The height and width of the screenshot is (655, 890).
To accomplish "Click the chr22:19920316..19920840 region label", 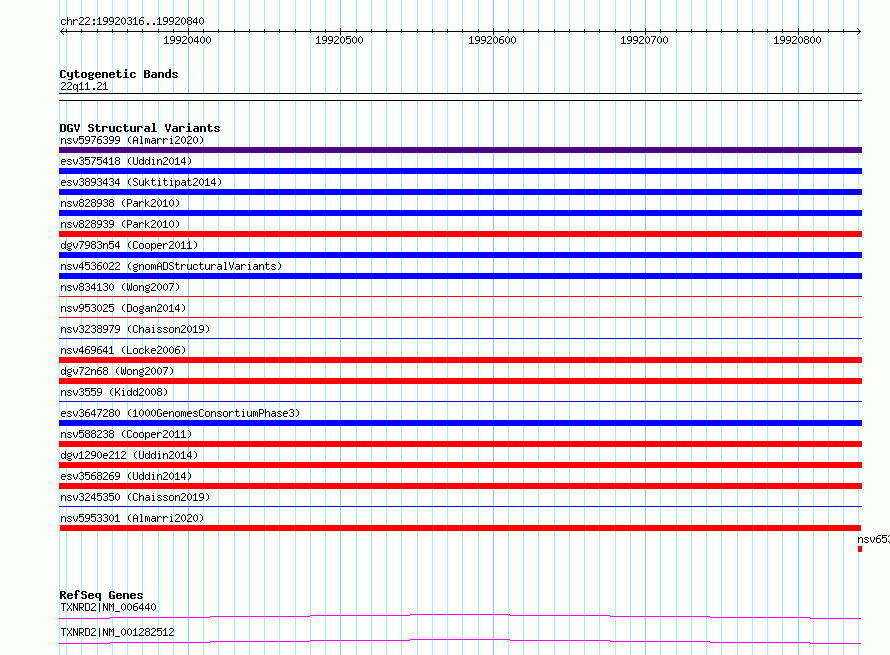I will pos(132,21).
